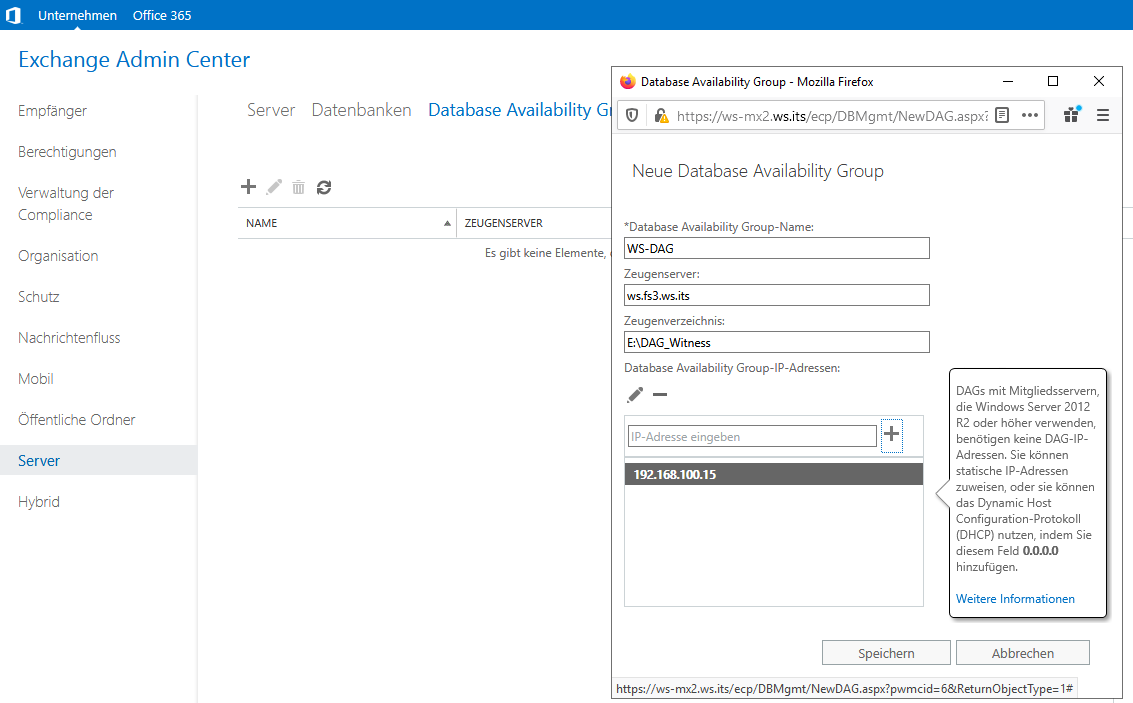Click the Zeugenserver input field
The width and height of the screenshot is (1133, 703).
[x=777, y=295]
